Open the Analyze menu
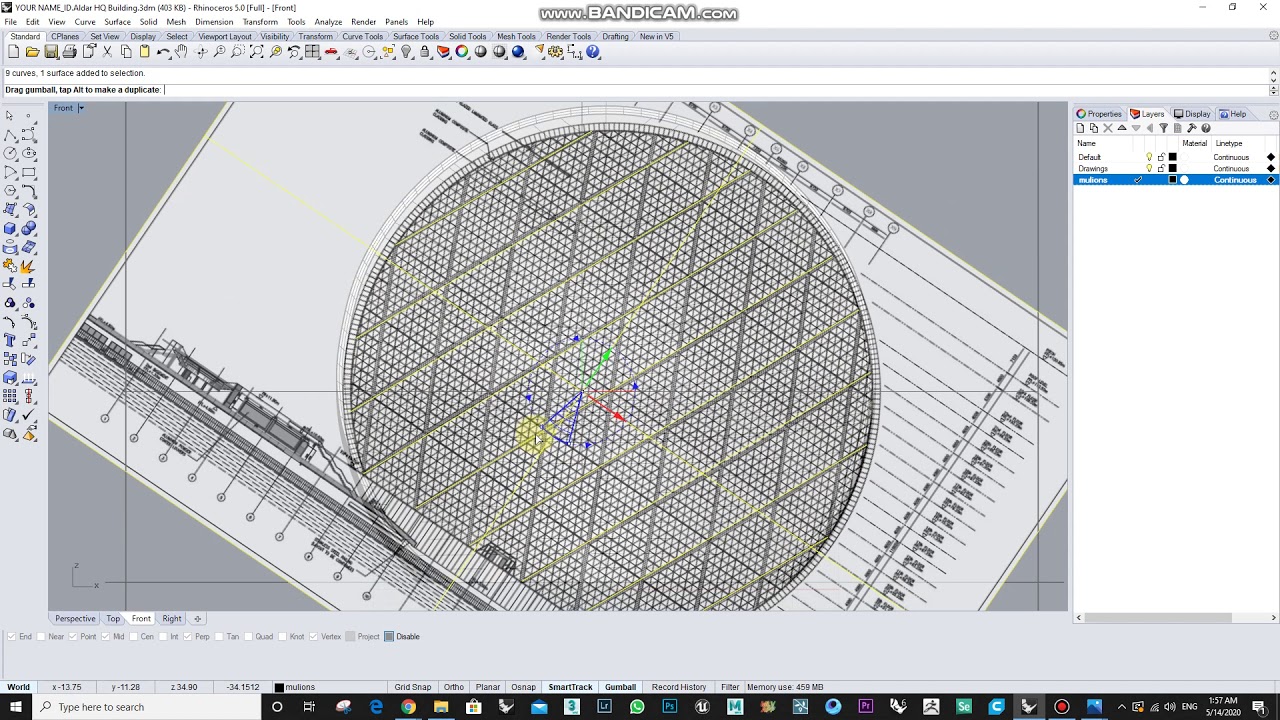Viewport: 1280px width, 720px height. point(328,22)
